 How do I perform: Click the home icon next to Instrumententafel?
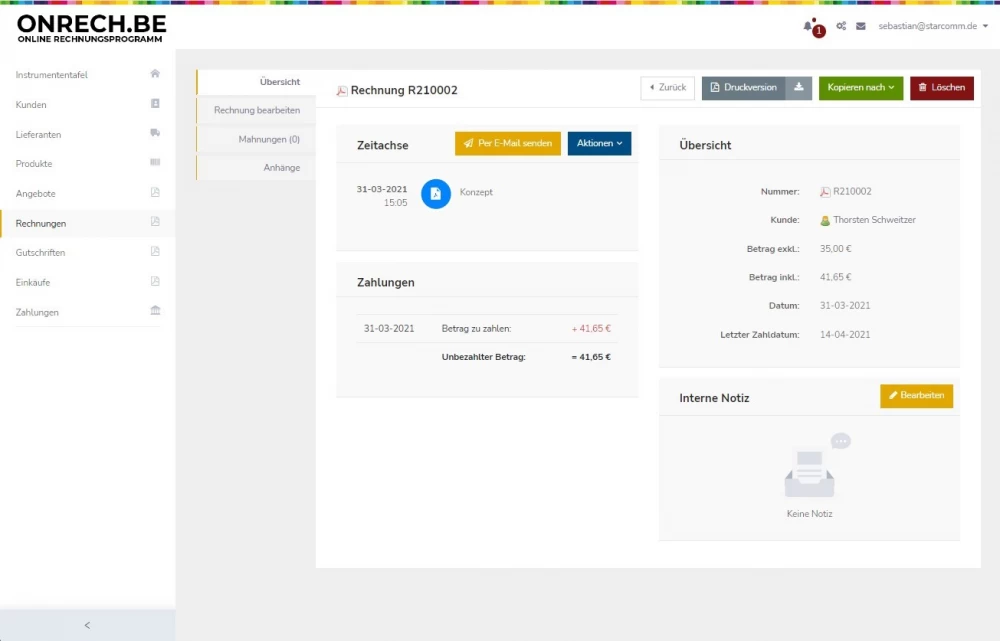tap(155, 74)
